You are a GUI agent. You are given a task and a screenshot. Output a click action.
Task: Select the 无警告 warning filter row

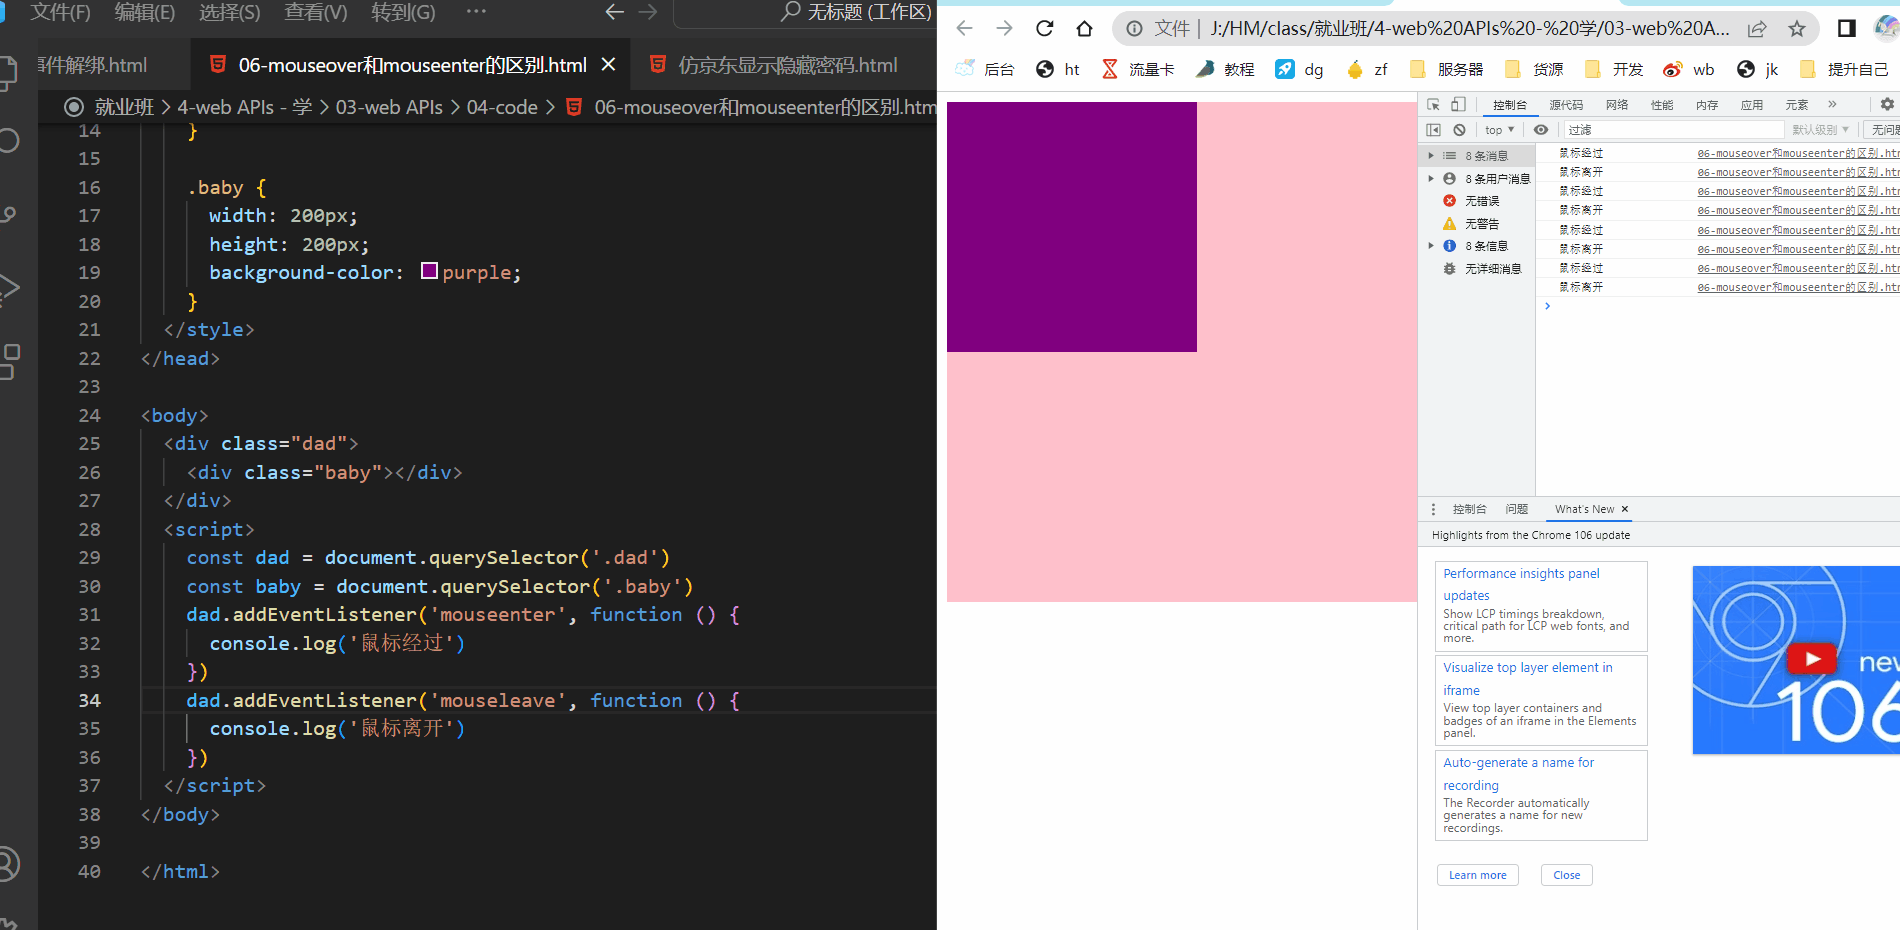[1478, 224]
